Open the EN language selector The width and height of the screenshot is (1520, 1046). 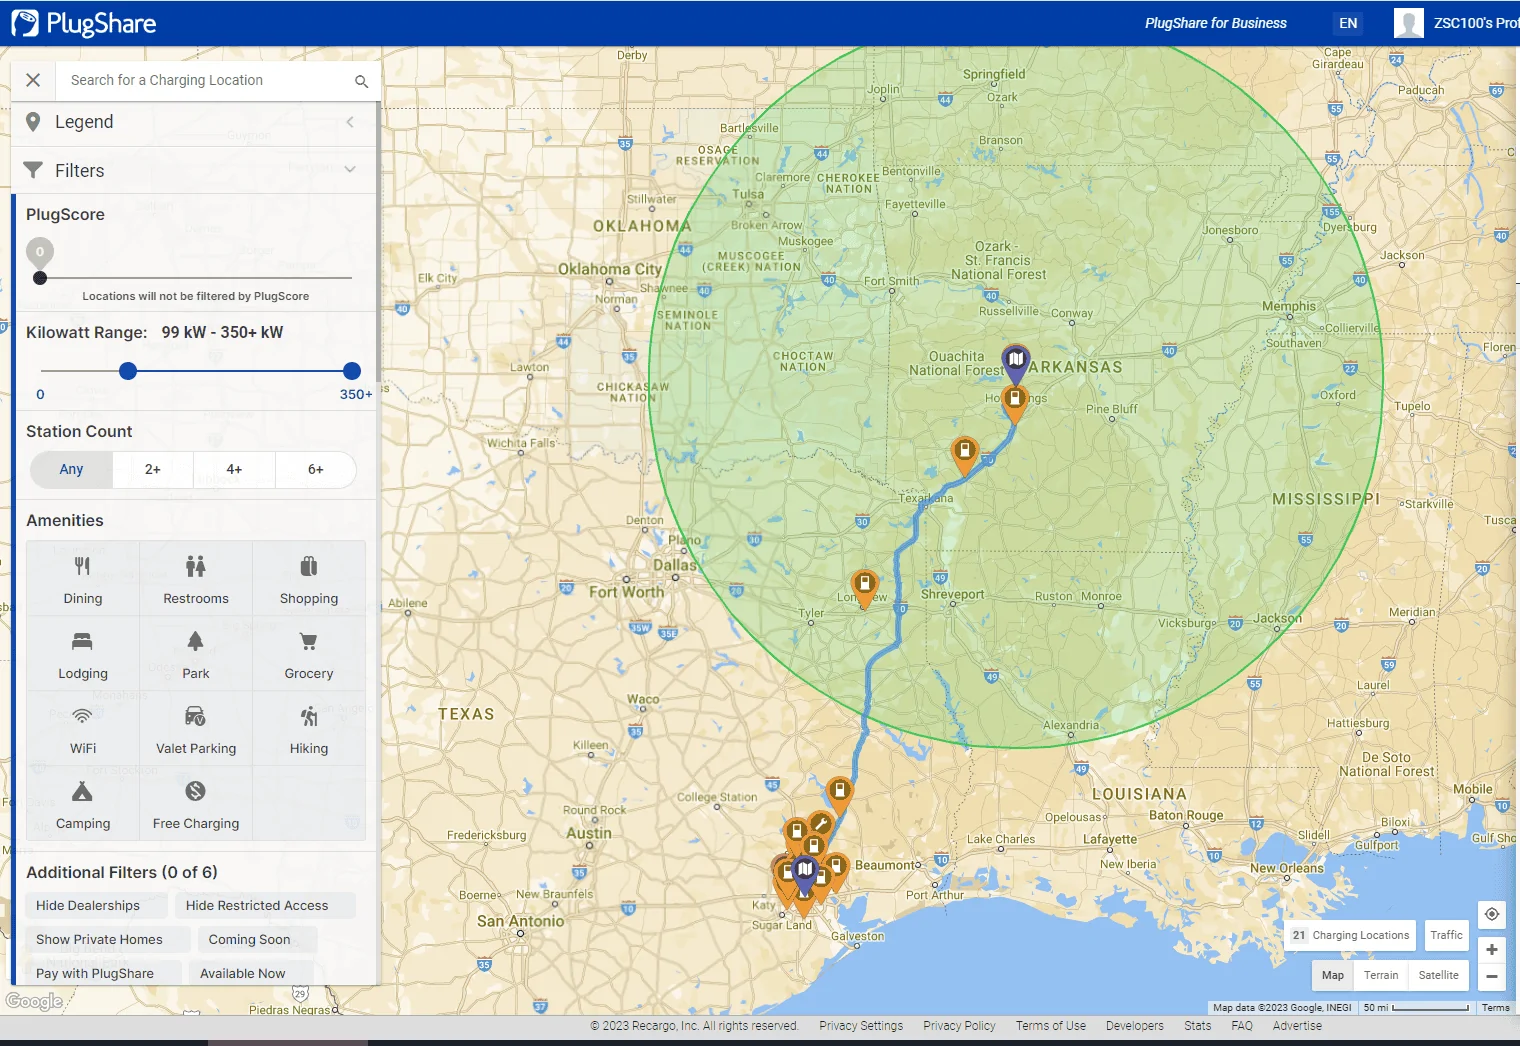(1348, 23)
